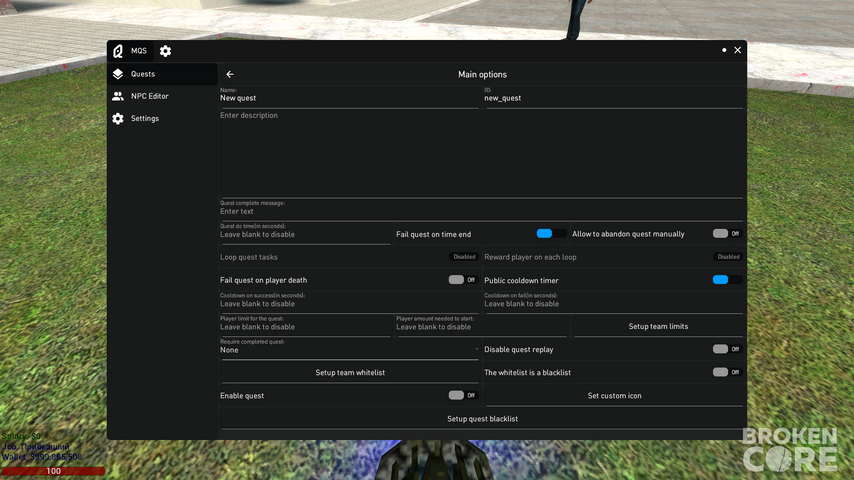The image size is (854, 480).
Task: Click the Set custom icon button
Action: (x=614, y=396)
